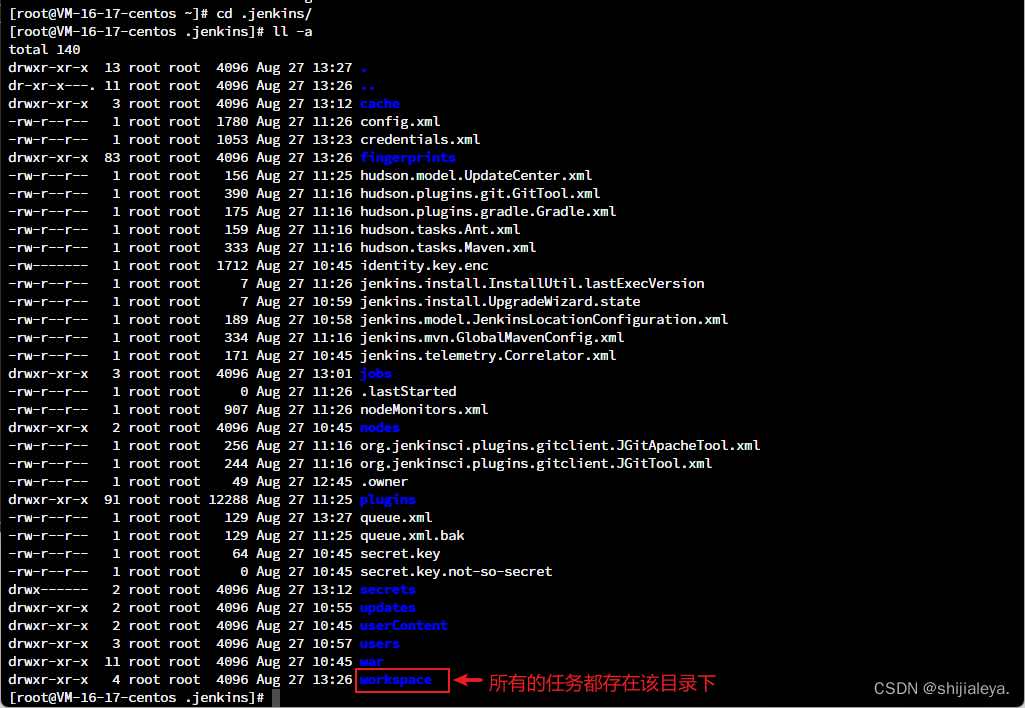The height and width of the screenshot is (708, 1025).
Task: Select jenkins.mvn.GlobalMavenConfig.xml entry
Action: [x=492, y=337]
